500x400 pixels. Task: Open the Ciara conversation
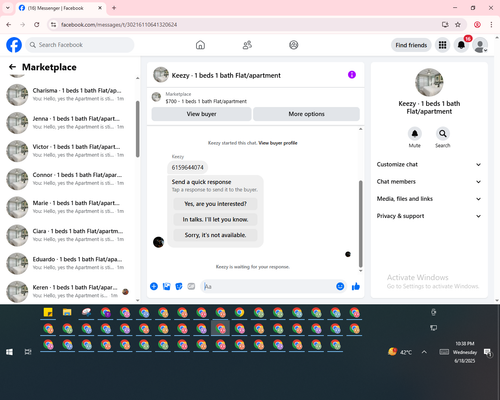(x=68, y=235)
